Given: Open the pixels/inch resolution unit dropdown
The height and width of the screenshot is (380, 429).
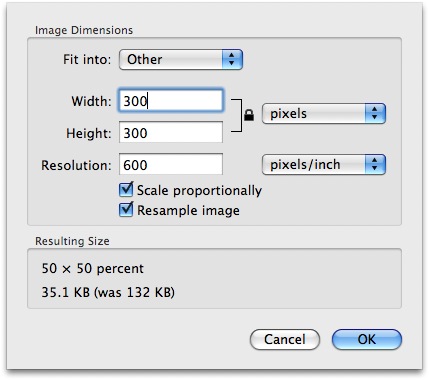Looking at the screenshot, I should tap(324, 165).
